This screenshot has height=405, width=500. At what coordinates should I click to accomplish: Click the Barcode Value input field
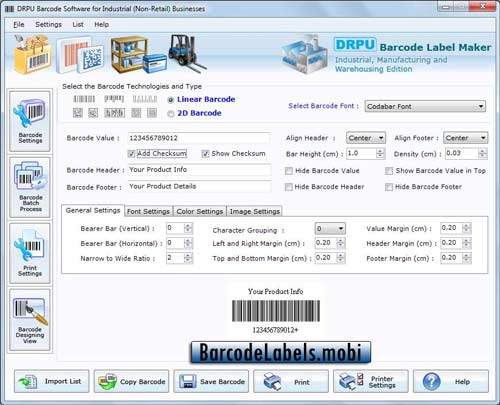pos(199,138)
